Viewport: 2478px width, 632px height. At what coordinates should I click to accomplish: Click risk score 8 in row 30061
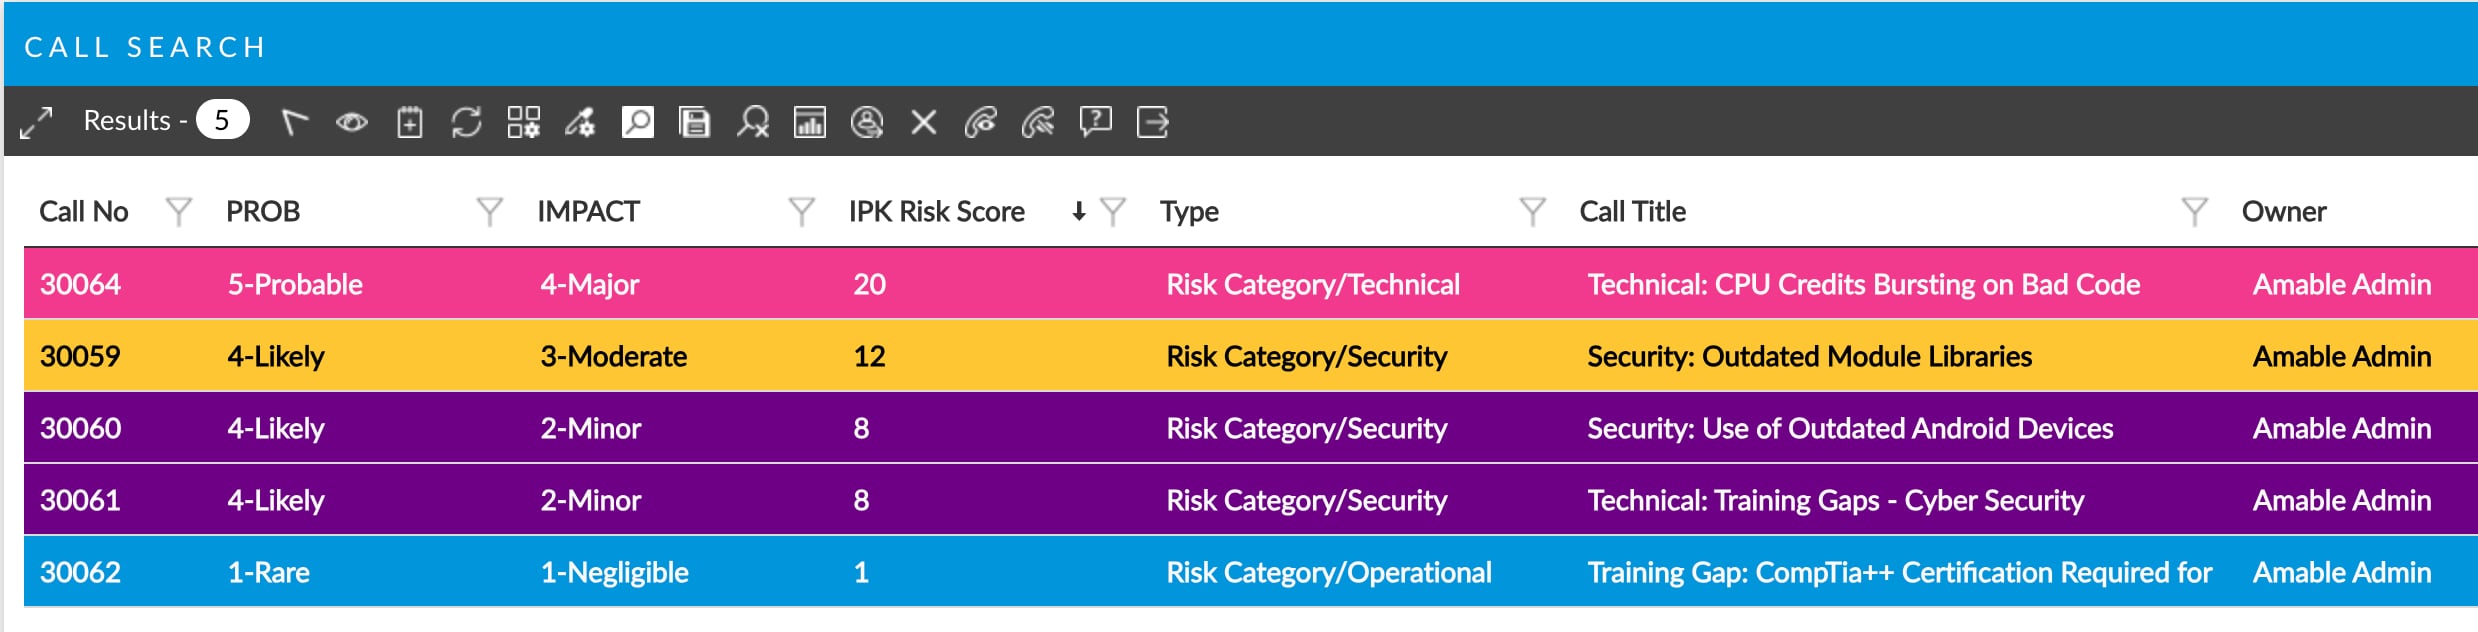[x=861, y=500]
